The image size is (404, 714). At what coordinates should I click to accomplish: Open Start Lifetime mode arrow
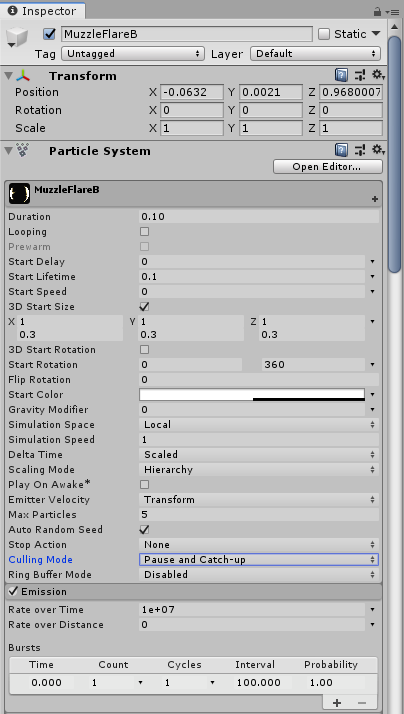(373, 277)
